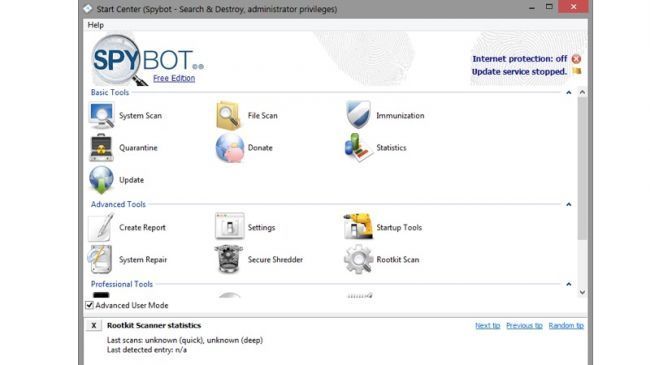Toggle the Advanced User Mode checkbox
Screen dimensions: 650x365
pos(90,305)
